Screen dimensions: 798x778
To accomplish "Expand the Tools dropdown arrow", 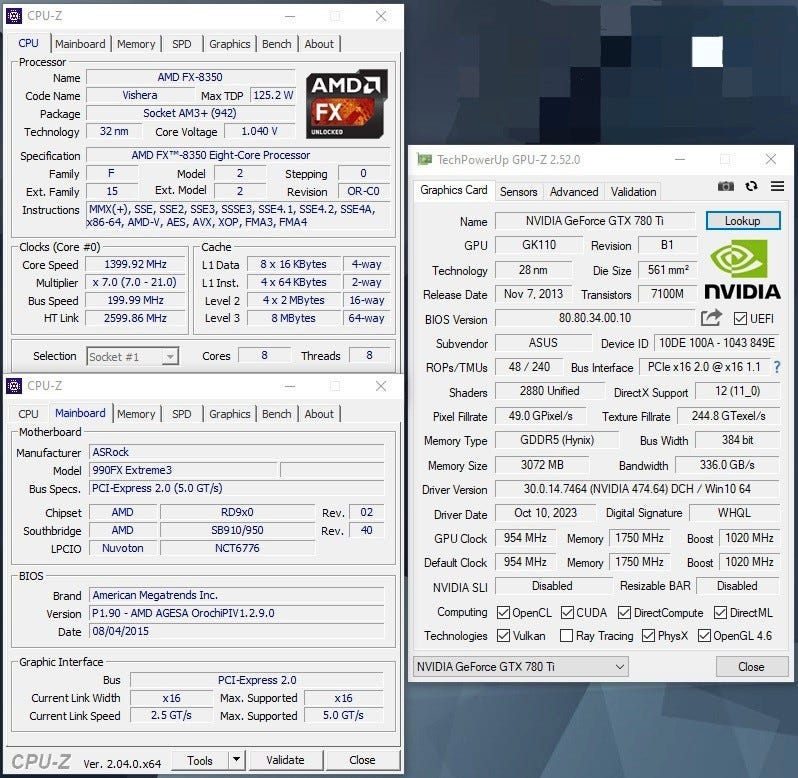I will (x=236, y=760).
